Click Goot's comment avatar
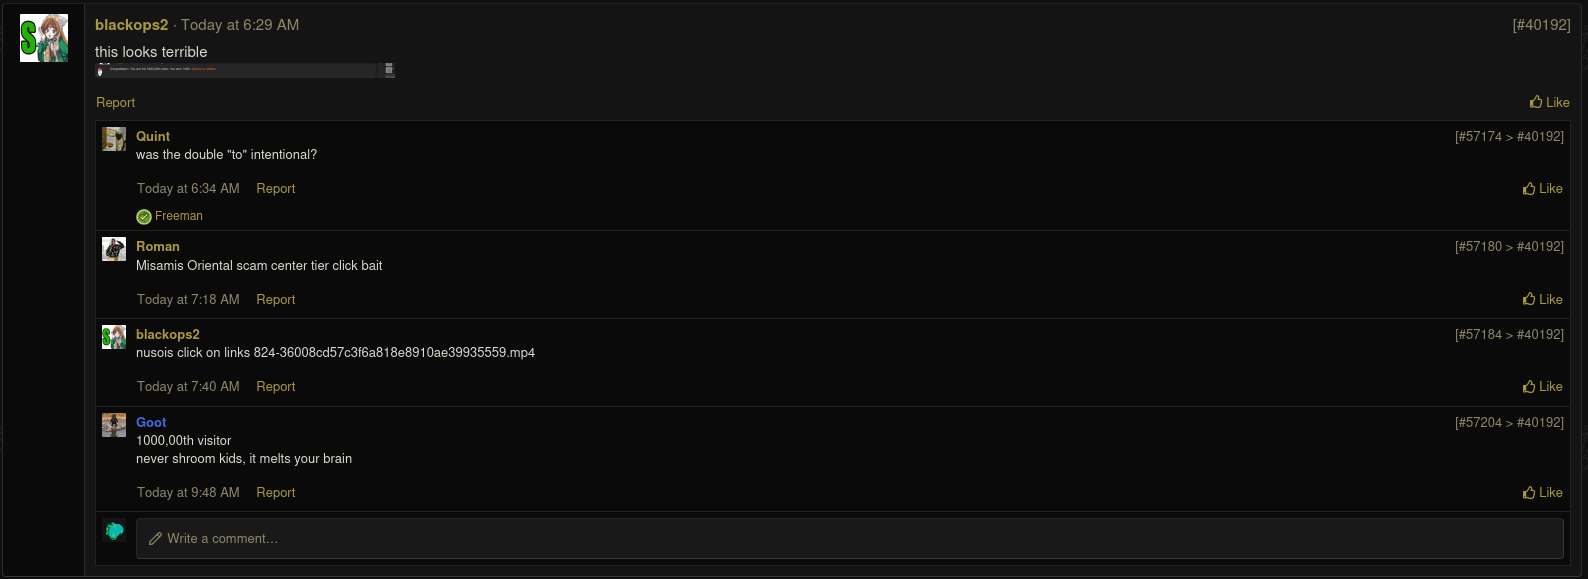This screenshot has width=1588, height=579. (114, 425)
